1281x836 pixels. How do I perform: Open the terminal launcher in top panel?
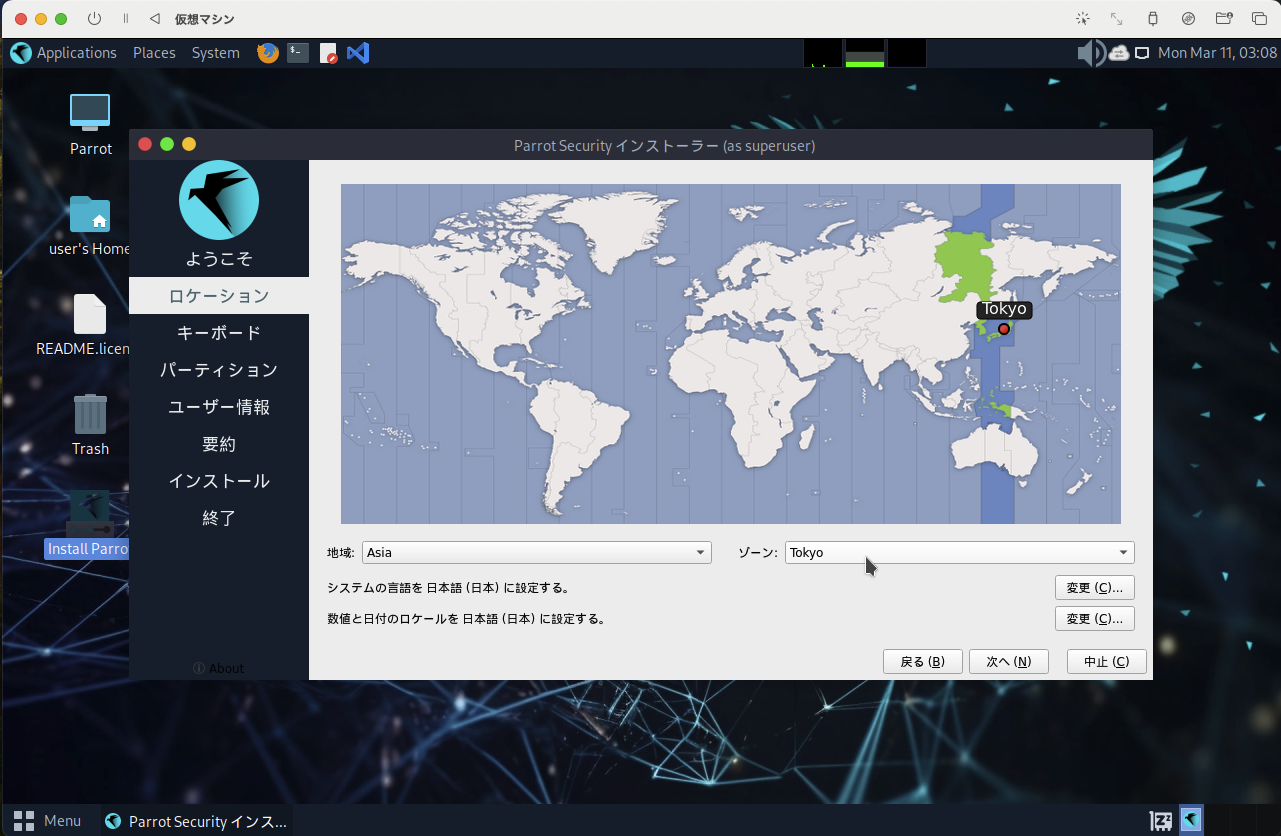click(298, 53)
